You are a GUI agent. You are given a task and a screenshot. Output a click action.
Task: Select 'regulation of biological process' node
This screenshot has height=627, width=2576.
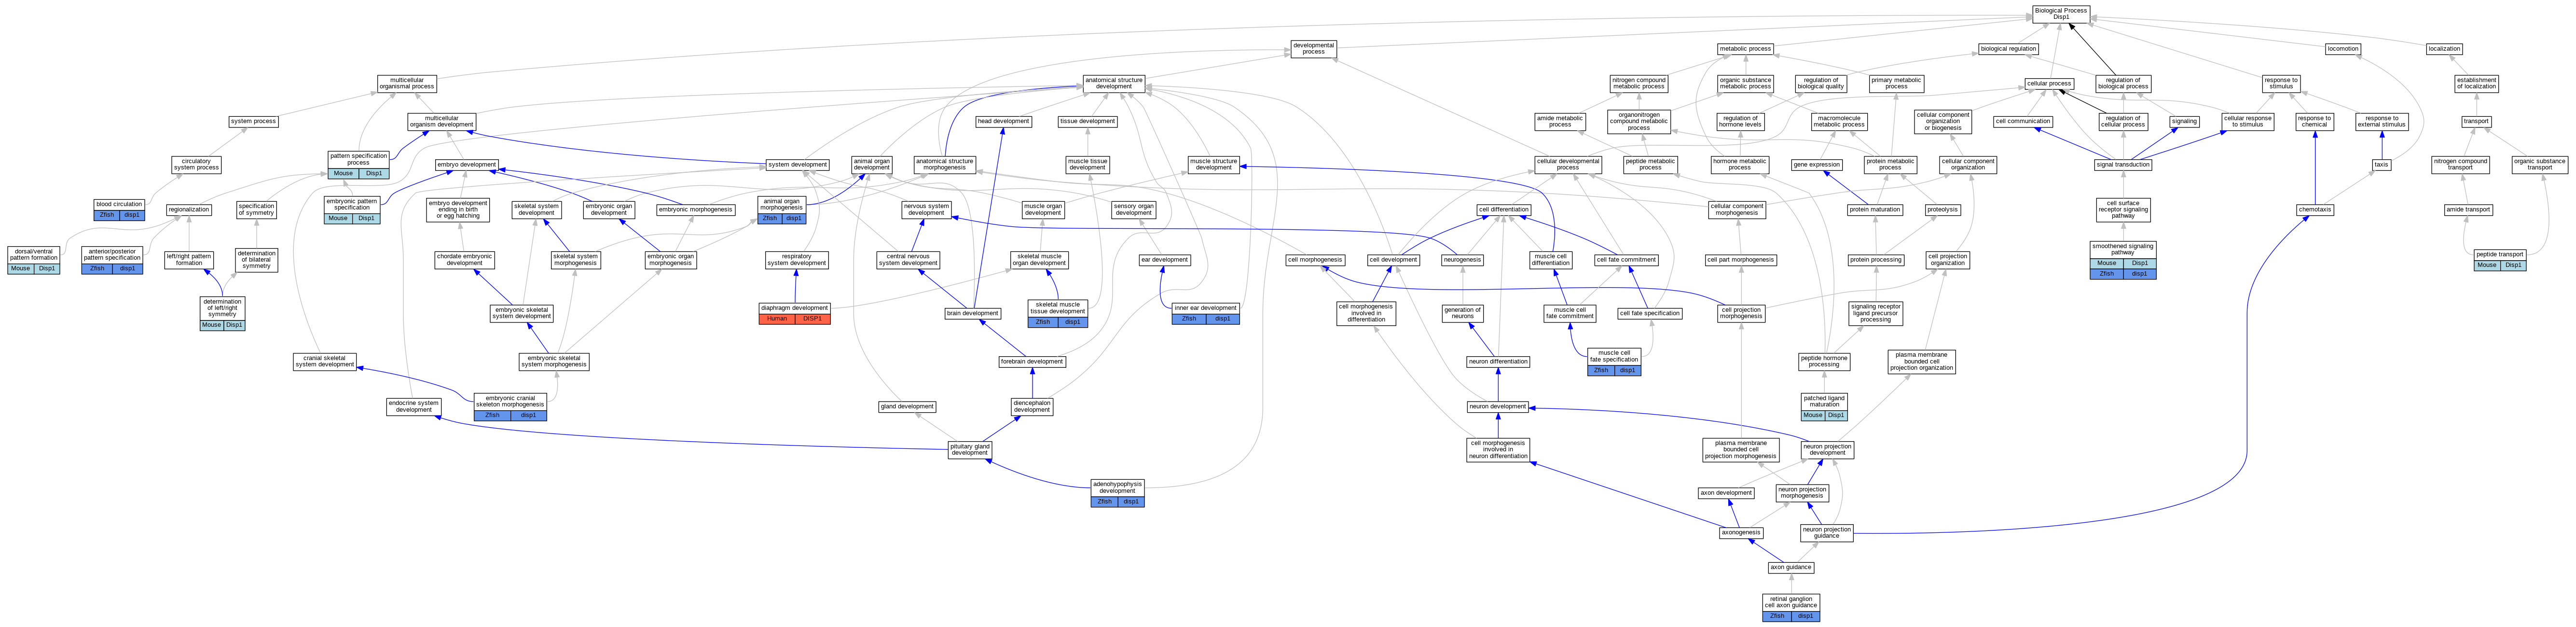[x=2123, y=83]
